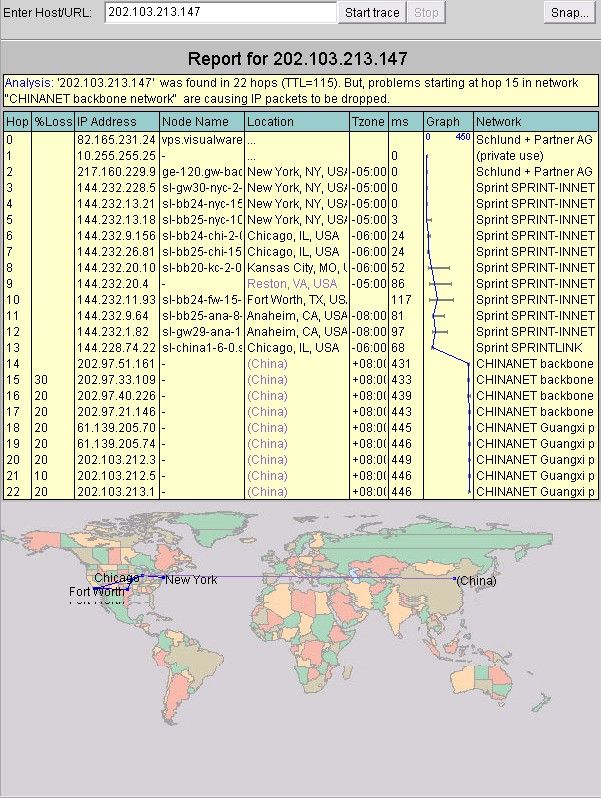The height and width of the screenshot is (798, 601).
Task: Select IP address 61.139.205.74
Action: [117, 444]
